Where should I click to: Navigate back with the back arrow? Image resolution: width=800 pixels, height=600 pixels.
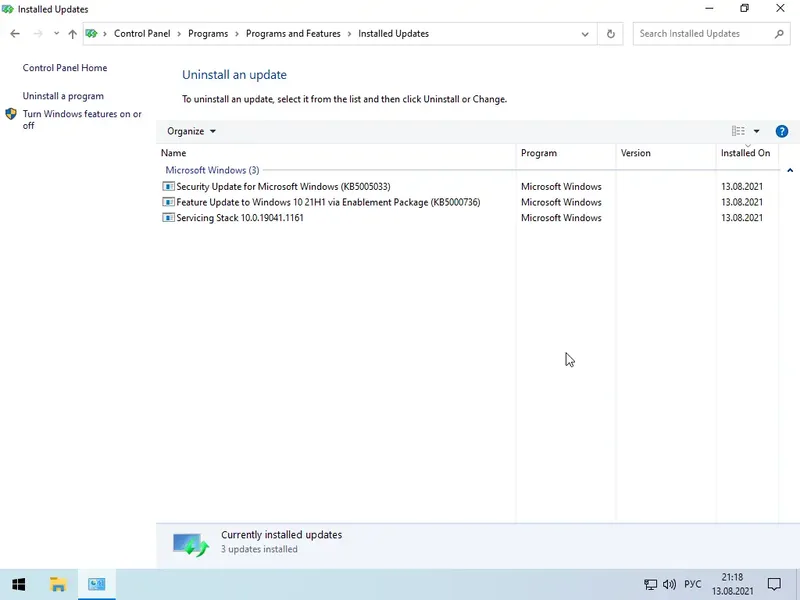coord(14,33)
